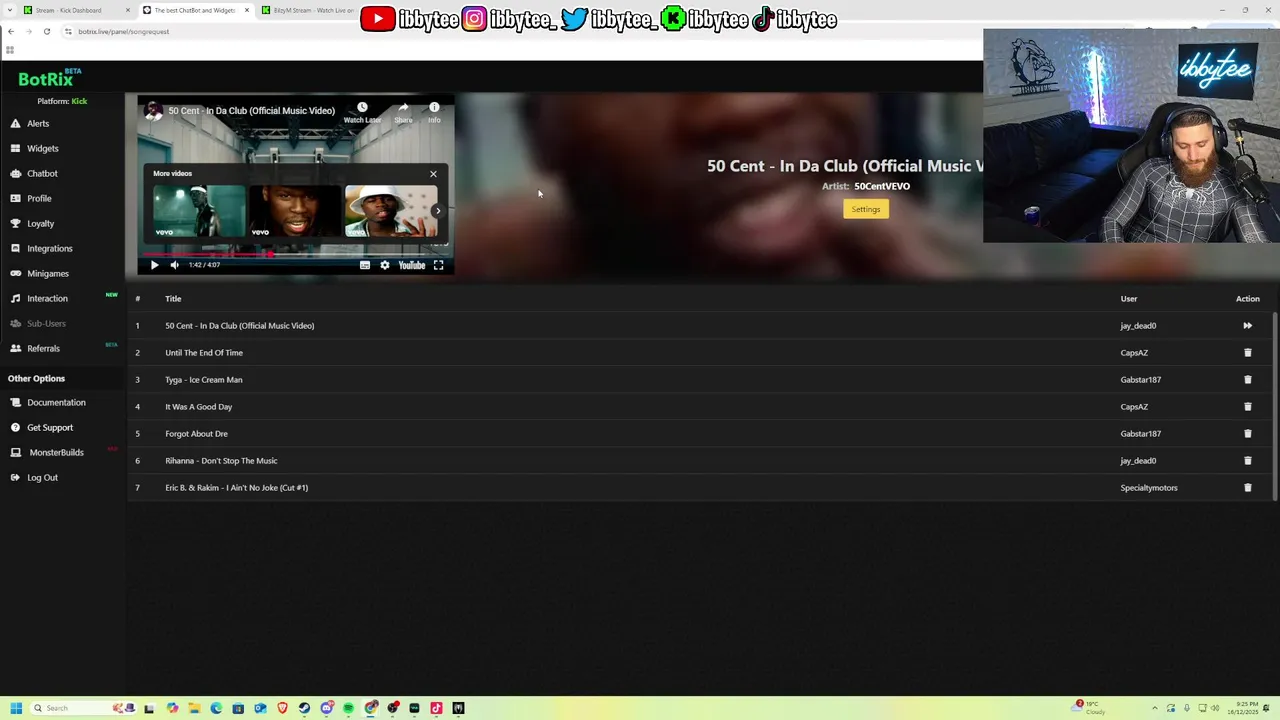Select the white-hat More videos thumbnail
1280x720 pixels.
pyautogui.click(x=391, y=211)
